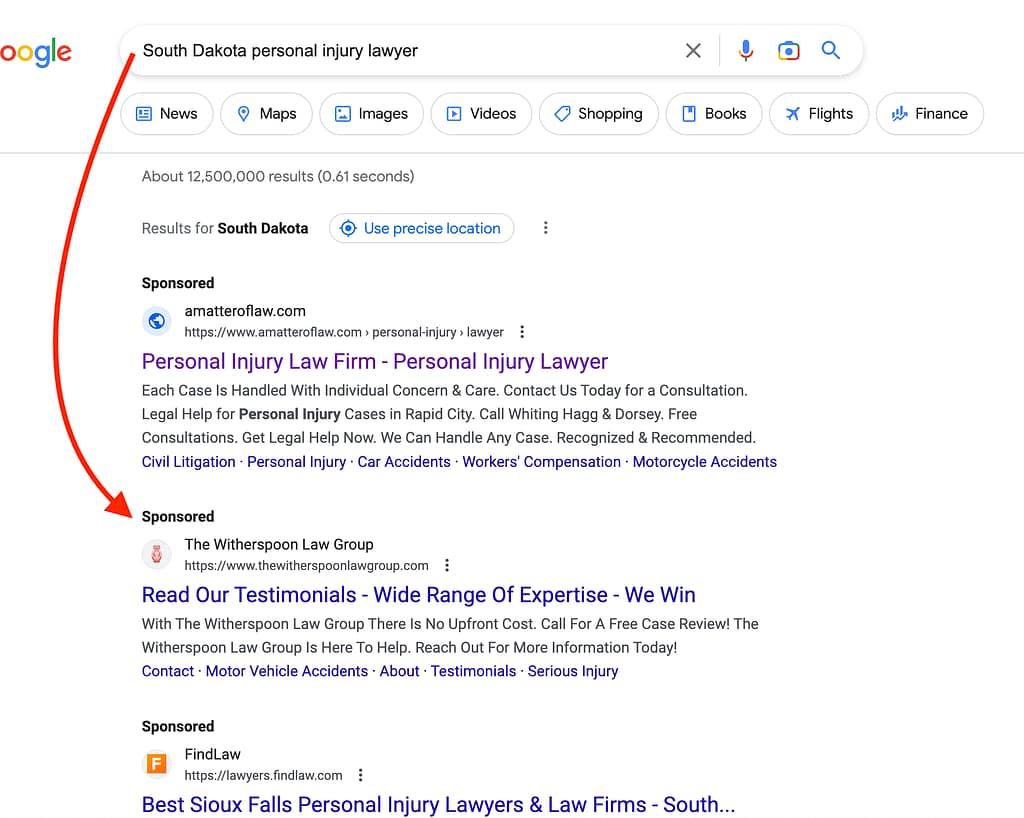1024x818 pixels.
Task: Switch to the Videos filter
Action: 481,114
